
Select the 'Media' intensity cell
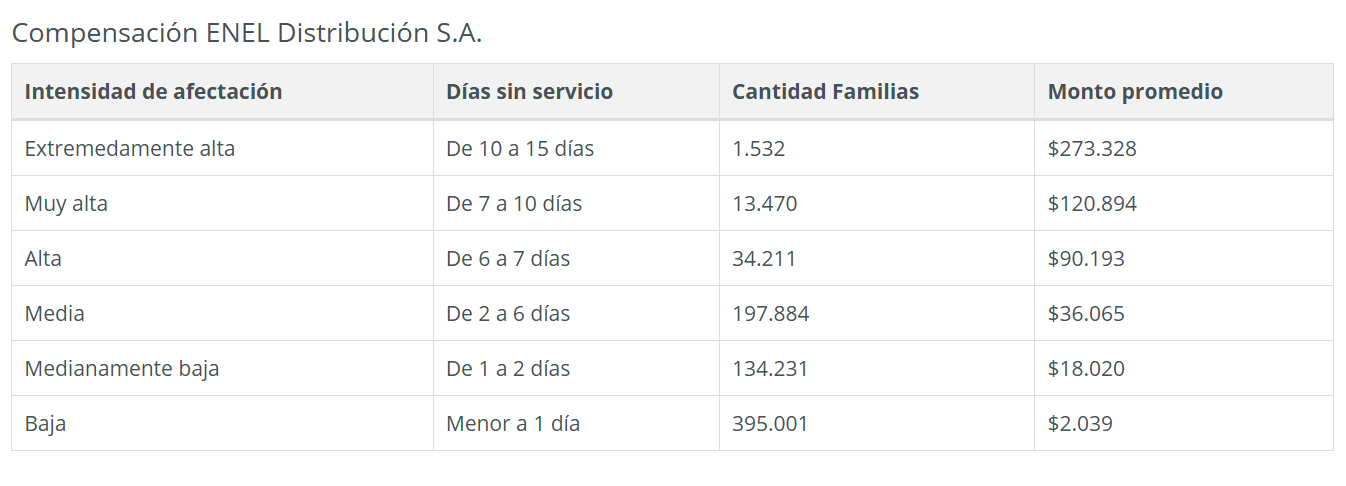pyautogui.click(x=55, y=314)
